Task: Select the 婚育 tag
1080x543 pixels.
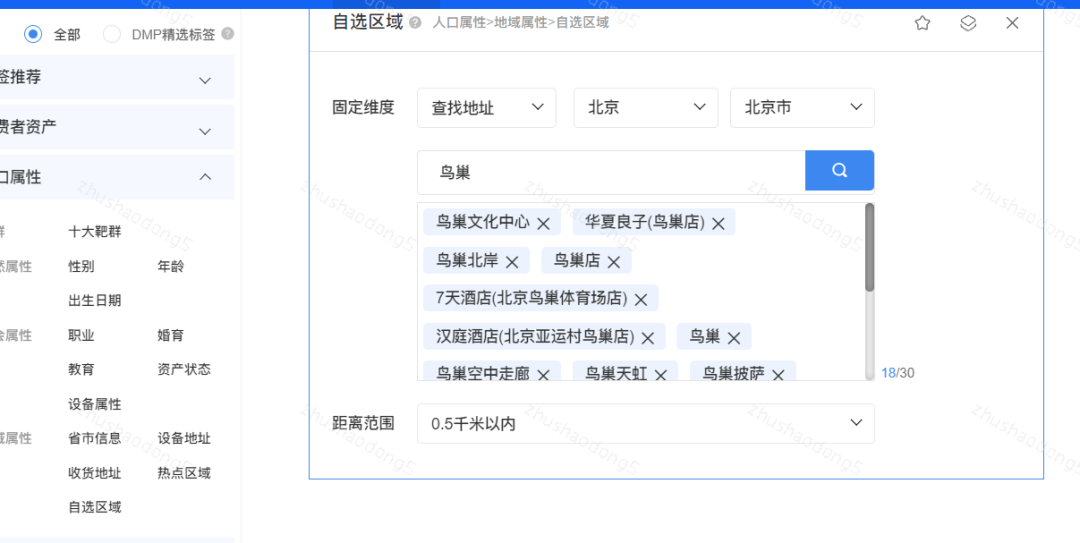Action: (x=171, y=336)
